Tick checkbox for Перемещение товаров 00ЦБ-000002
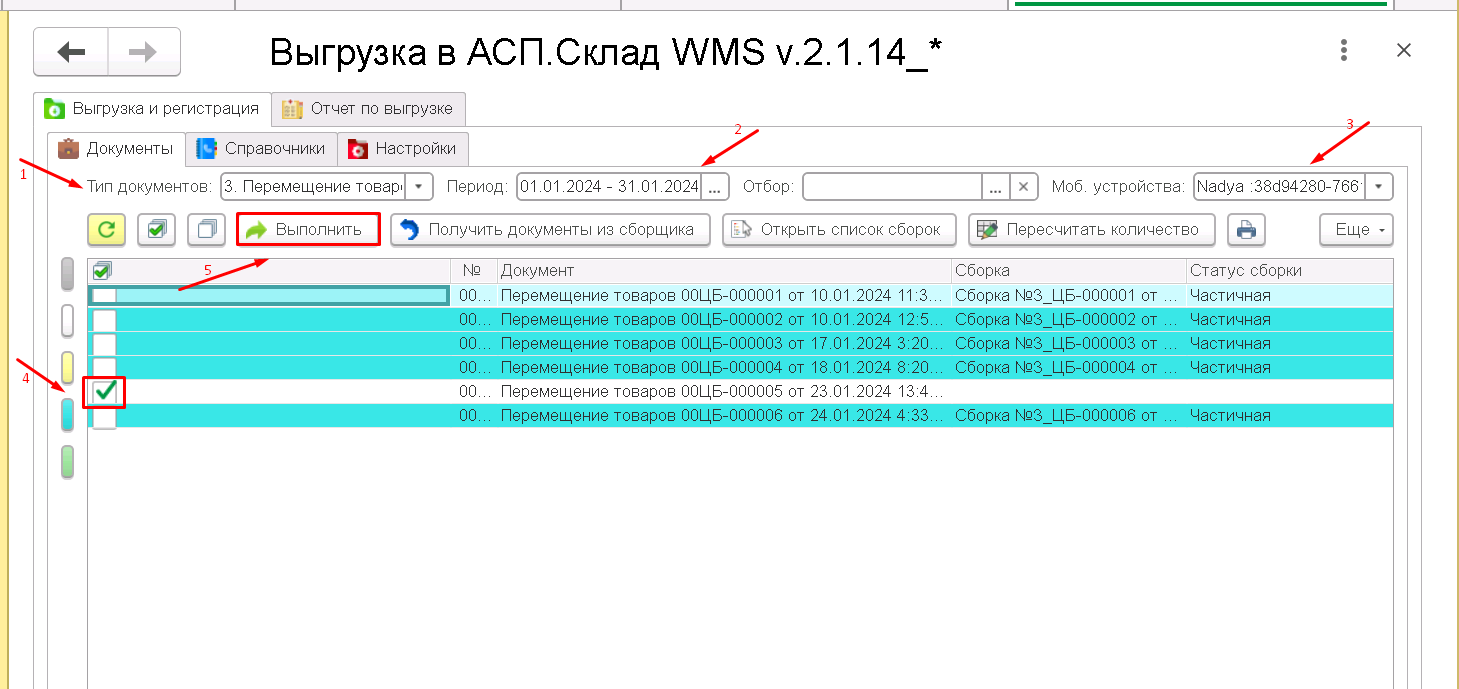 click(x=105, y=320)
